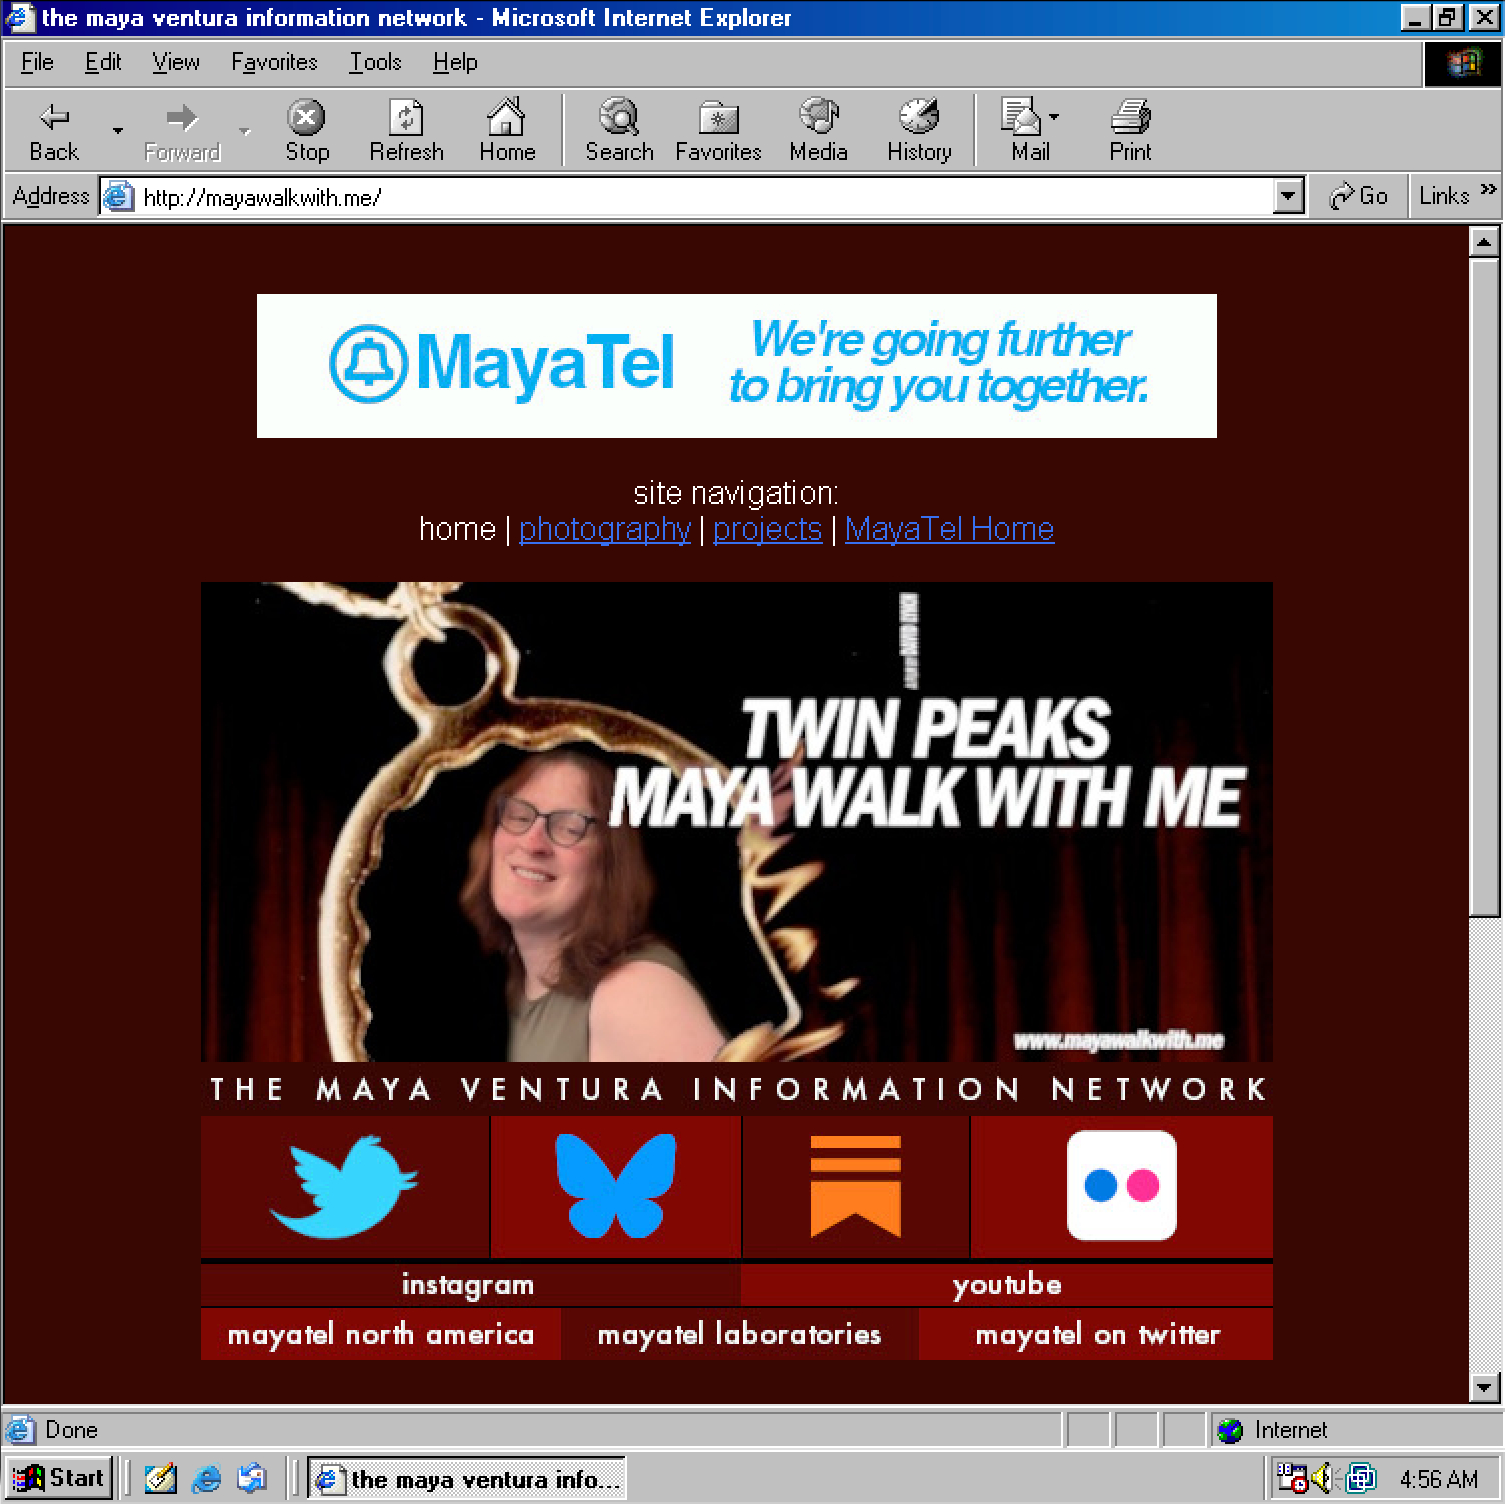
Task: Click the Print toolbar icon
Action: (1130, 130)
